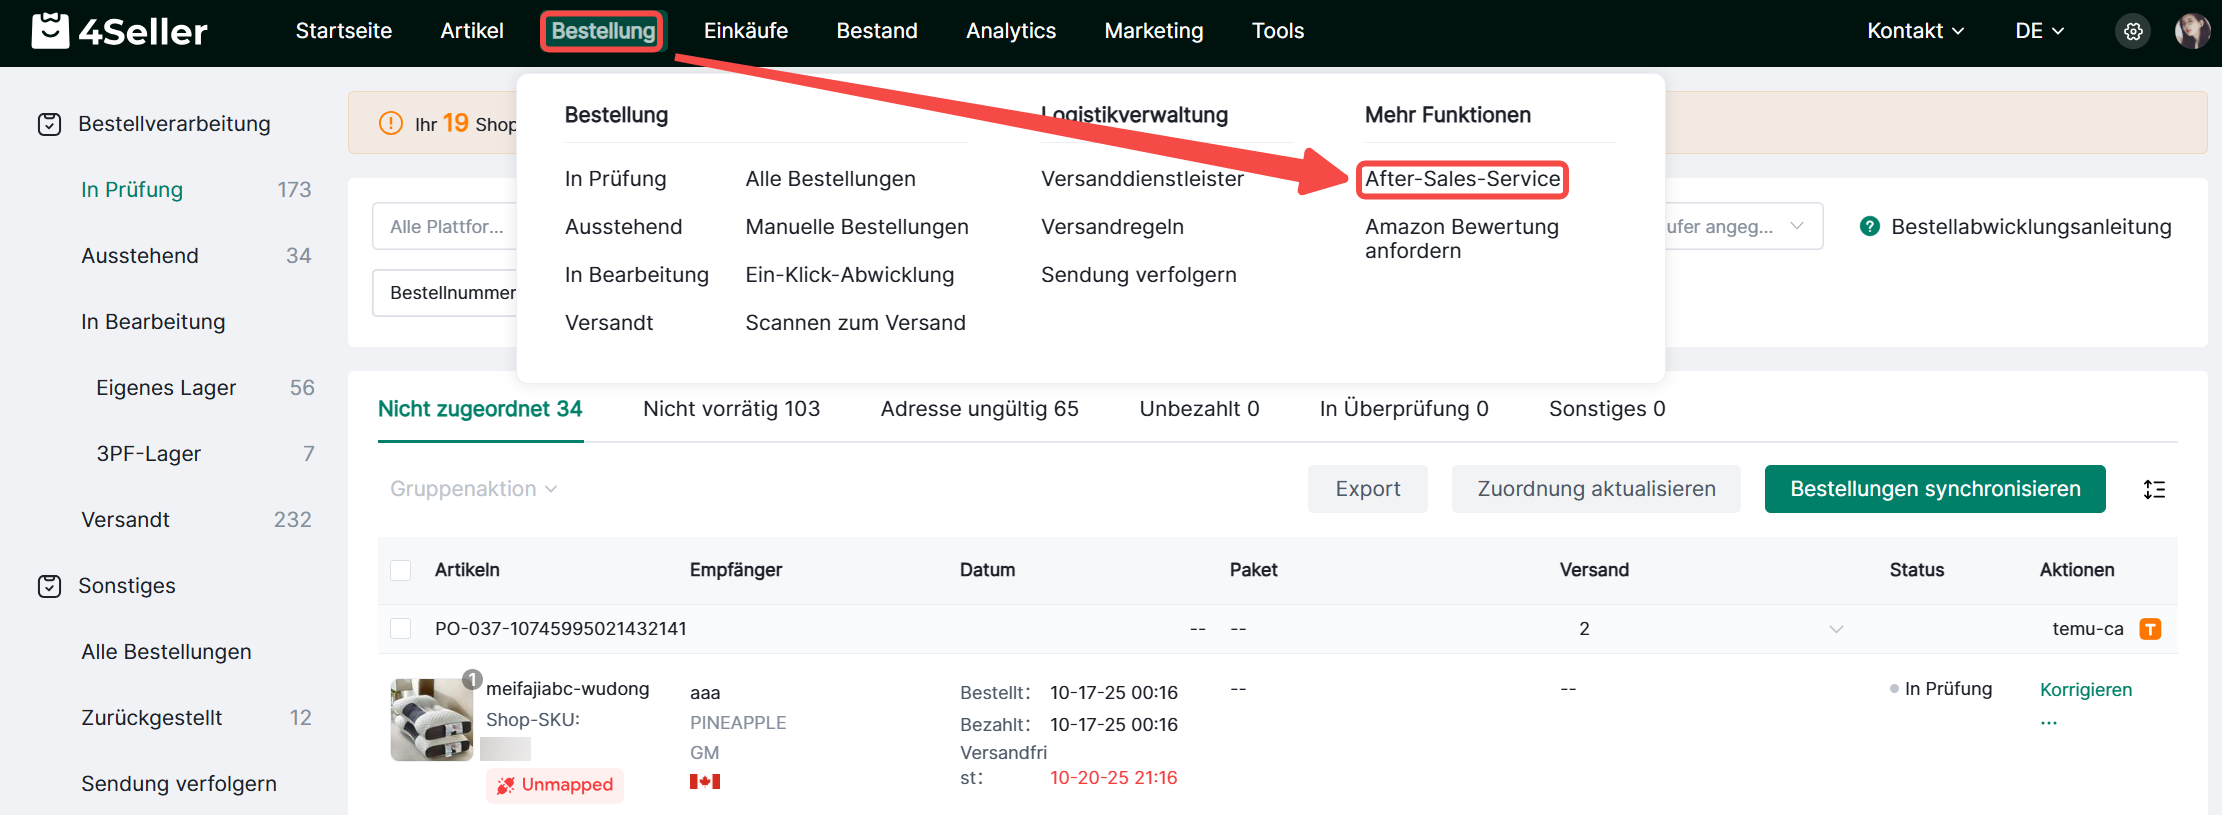This screenshot has height=815, width=2222.
Task: Open the settings gear icon
Action: click(x=2133, y=32)
